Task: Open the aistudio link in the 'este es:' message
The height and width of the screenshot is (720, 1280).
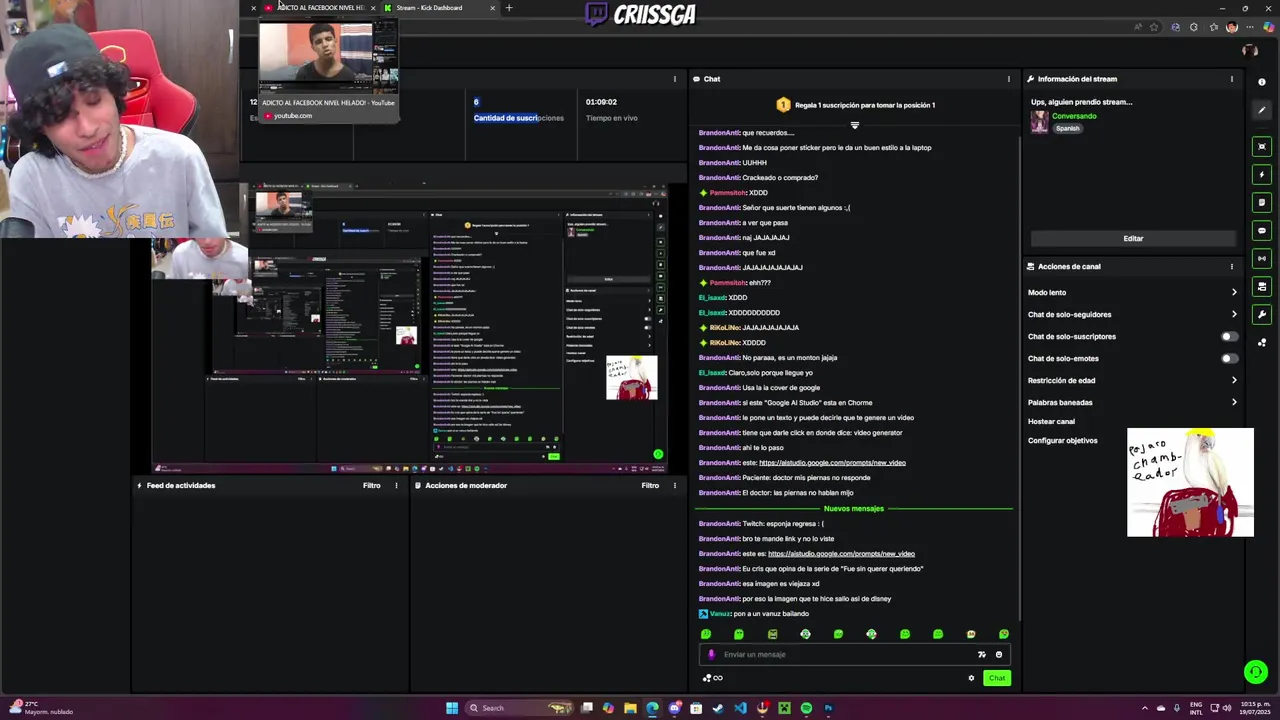Action: 841,554
